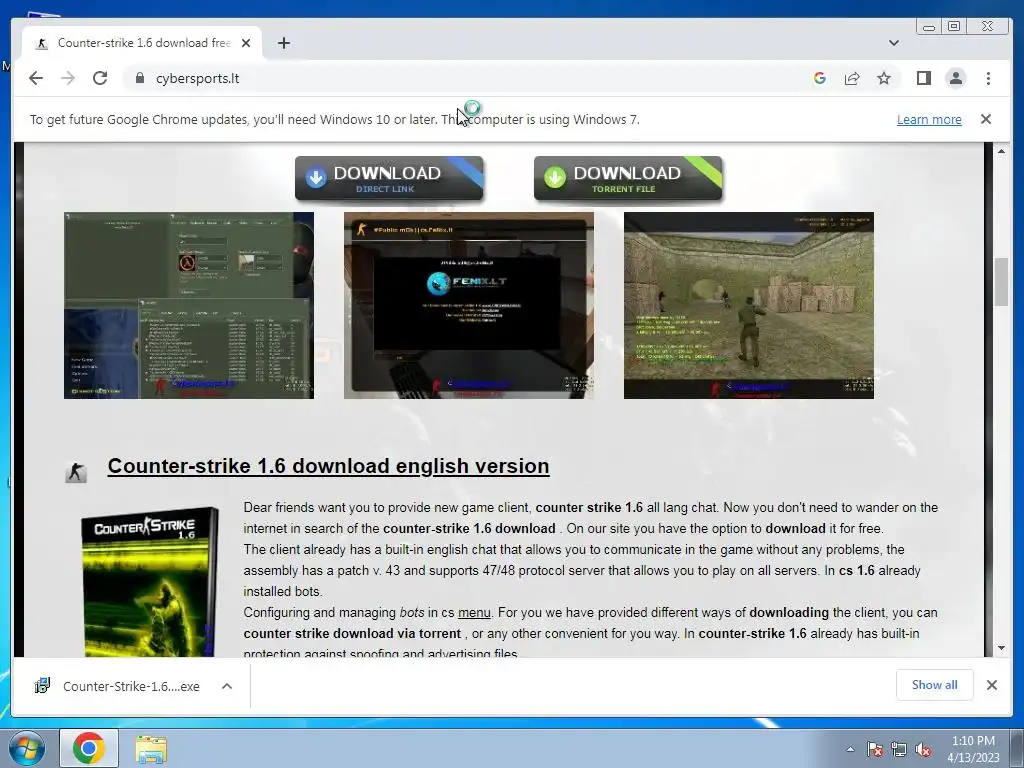Click Download Direct Link button

click(x=389, y=178)
